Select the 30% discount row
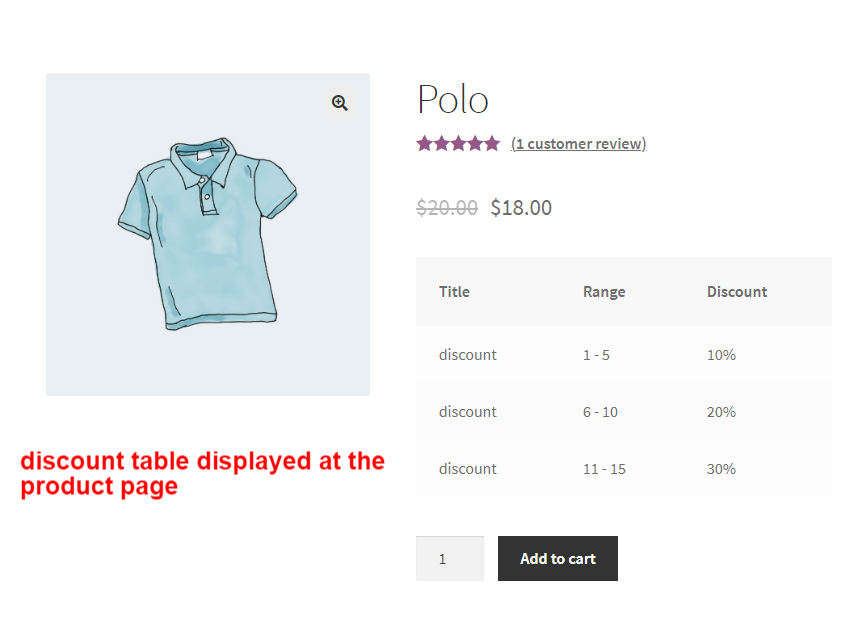The width and height of the screenshot is (857, 621). tap(720, 468)
